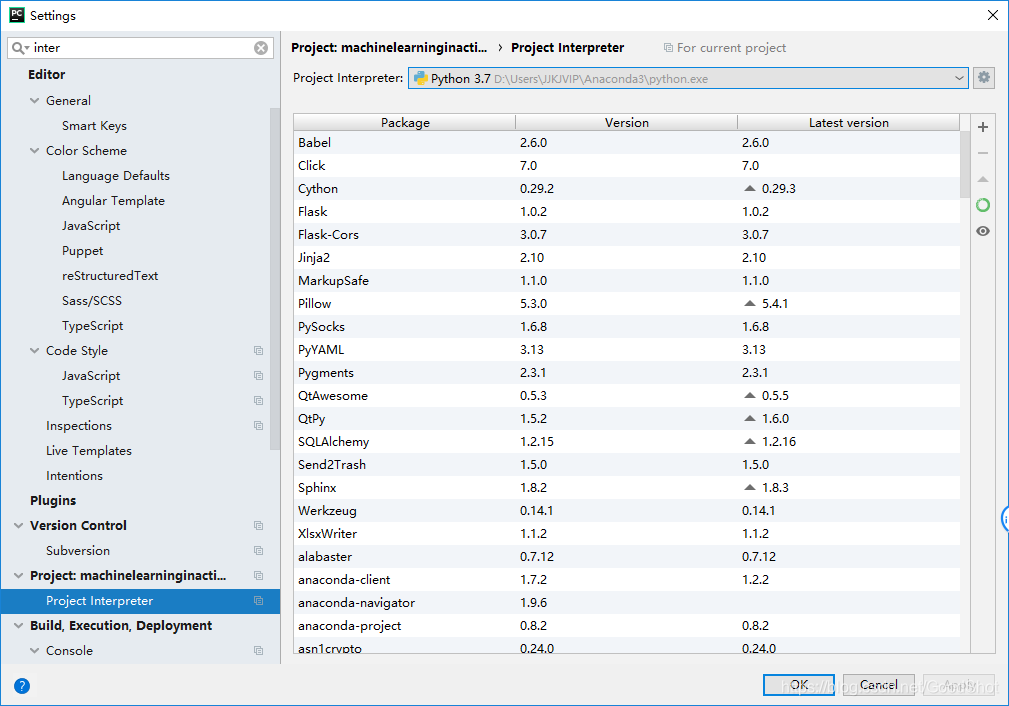Open Intentions settings page
This screenshot has width=1009, height=706.
74,476
